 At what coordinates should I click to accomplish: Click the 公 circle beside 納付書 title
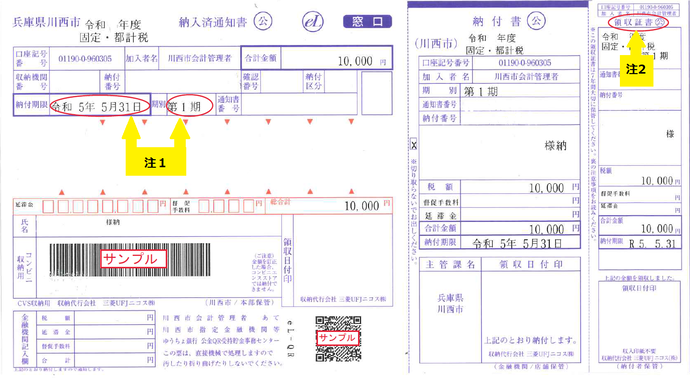[536, 20]
